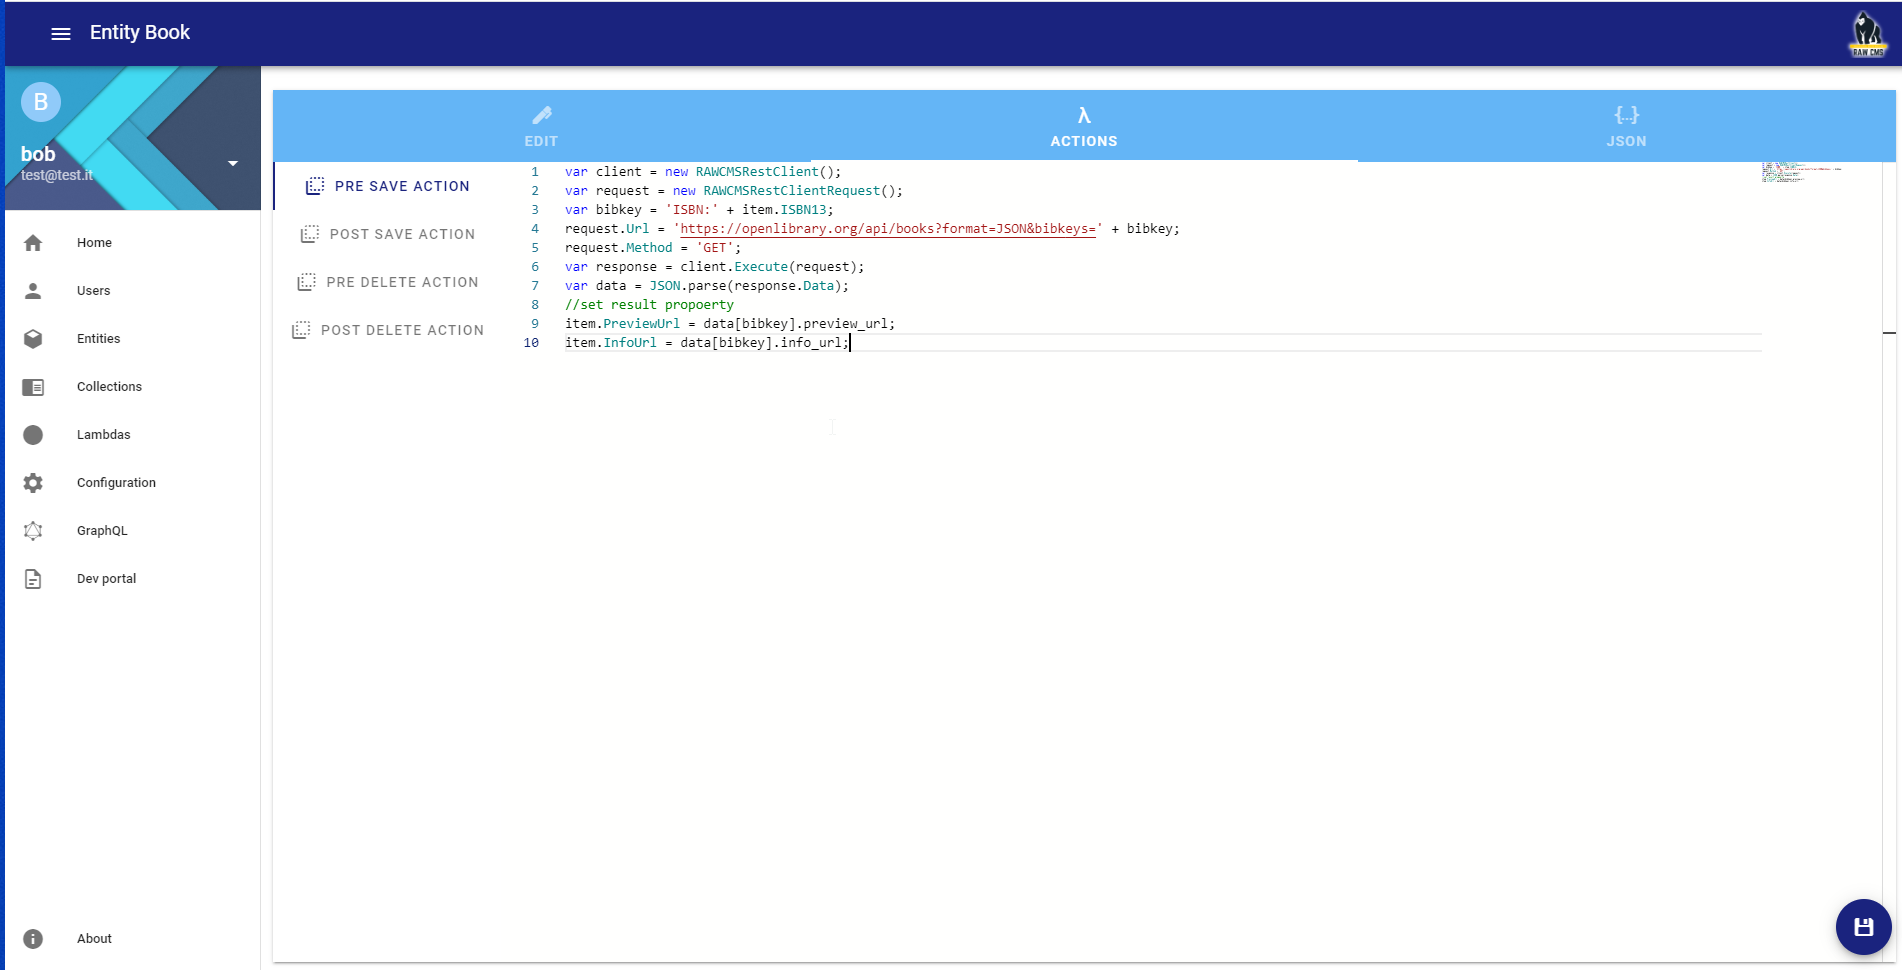Click line number 1 in gutter
The width and height of the screenshot is (1902, 970).
coord(535,172)
